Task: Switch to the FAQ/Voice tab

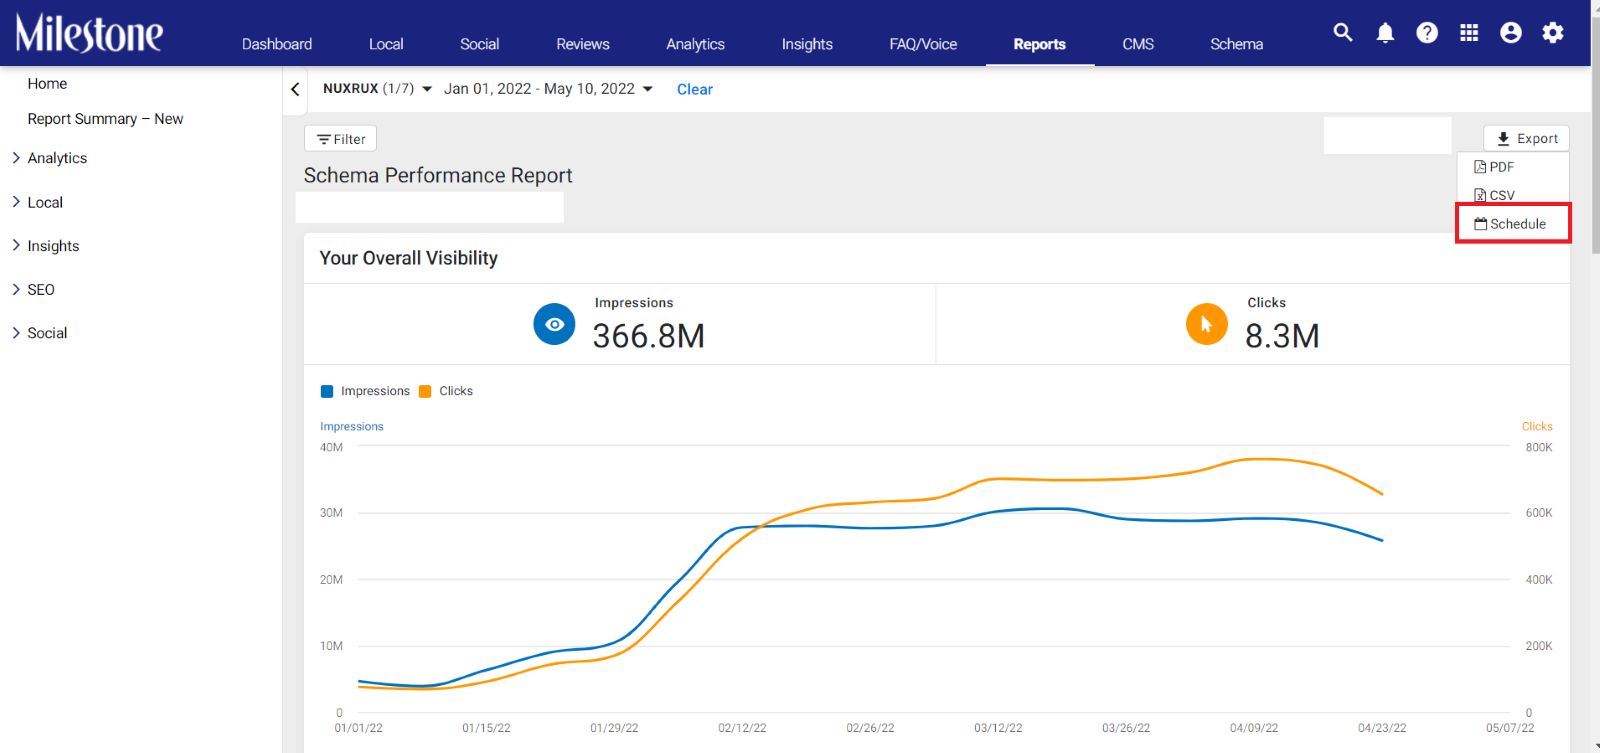Action: click(923, 44)
